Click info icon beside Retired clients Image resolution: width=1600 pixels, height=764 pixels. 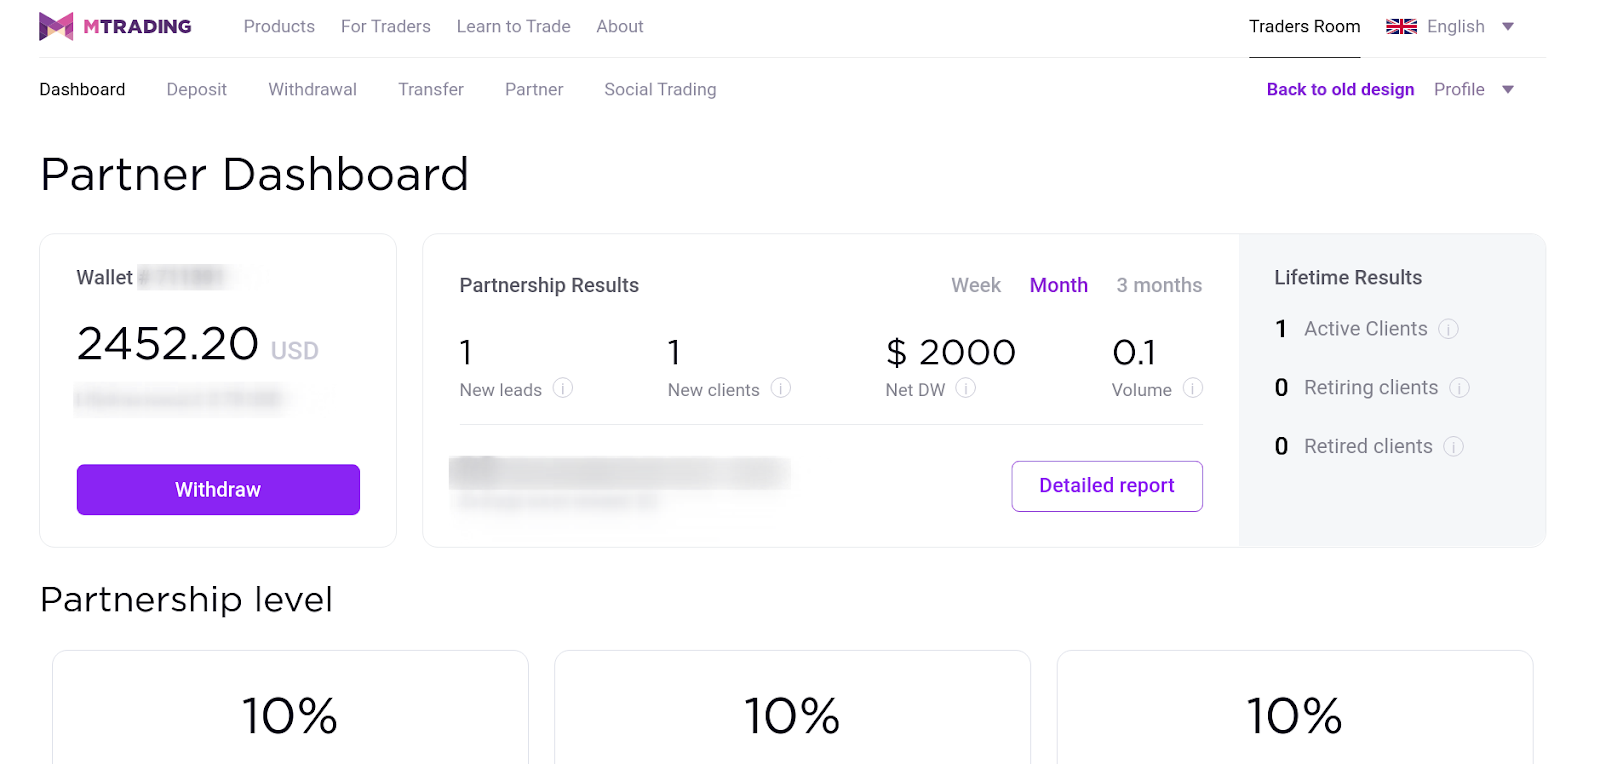click(x=1454, y=447)
